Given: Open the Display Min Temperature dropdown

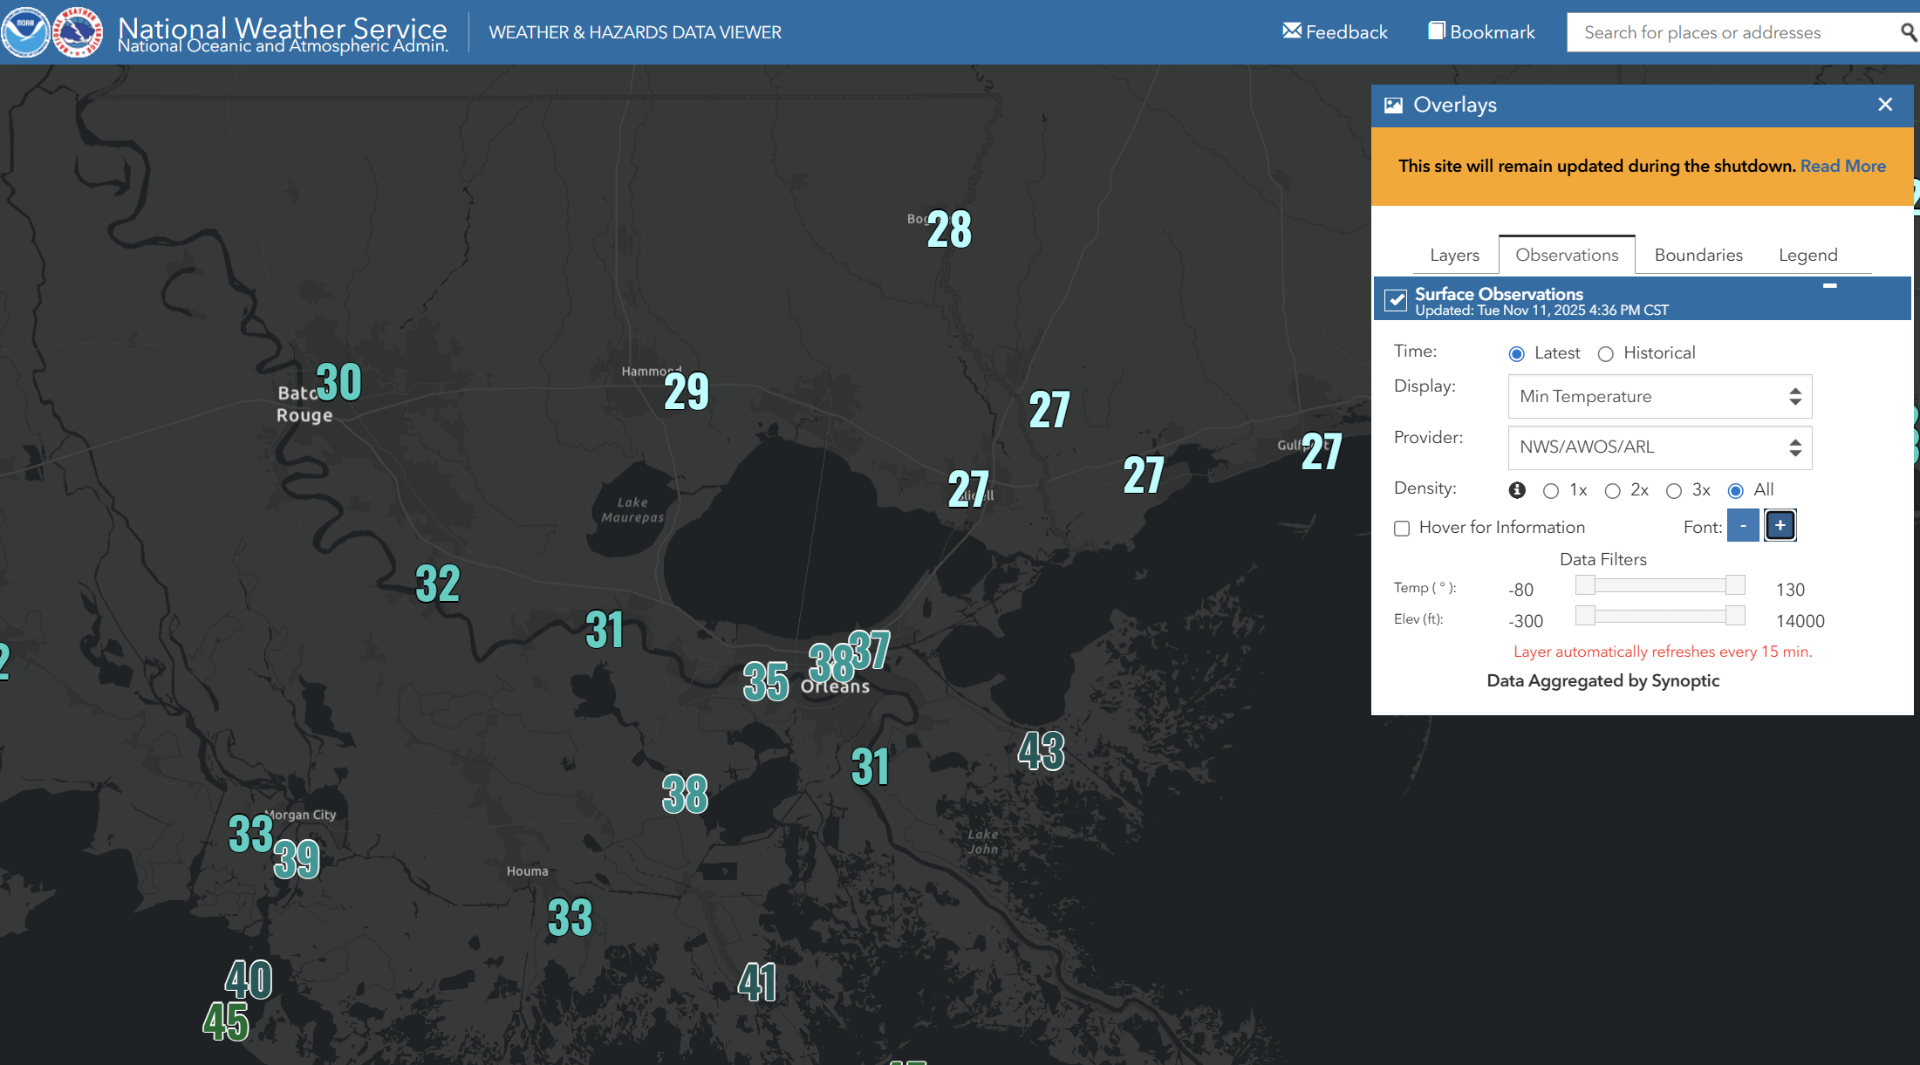Looking at the screenshot, I should [x=1659, y=397].
